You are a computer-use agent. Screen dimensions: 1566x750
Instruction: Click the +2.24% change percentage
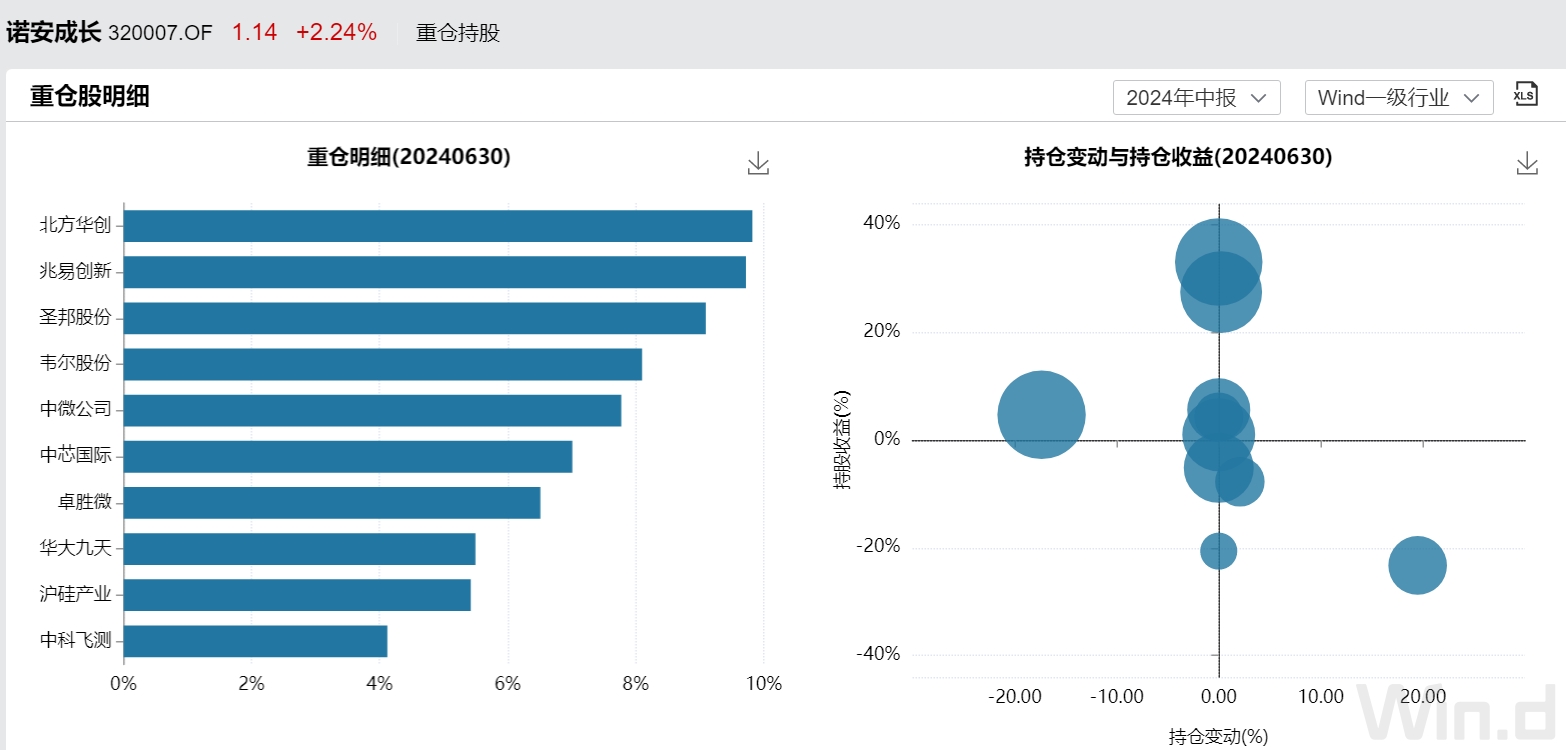(x=336, y=32)
